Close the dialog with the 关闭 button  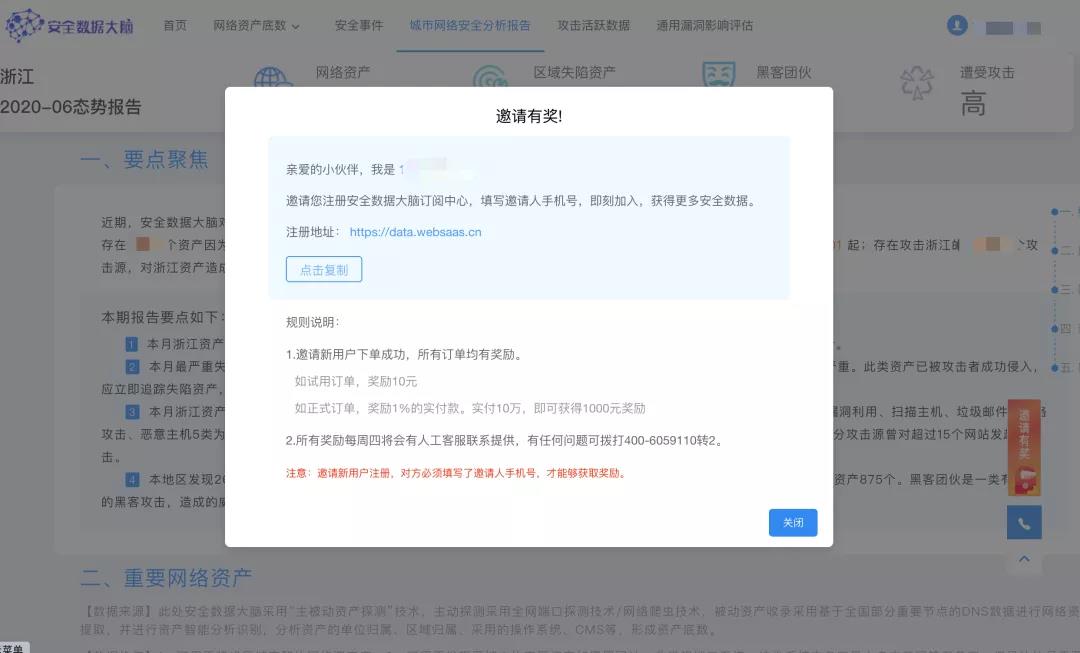click(x=792, y=522)
